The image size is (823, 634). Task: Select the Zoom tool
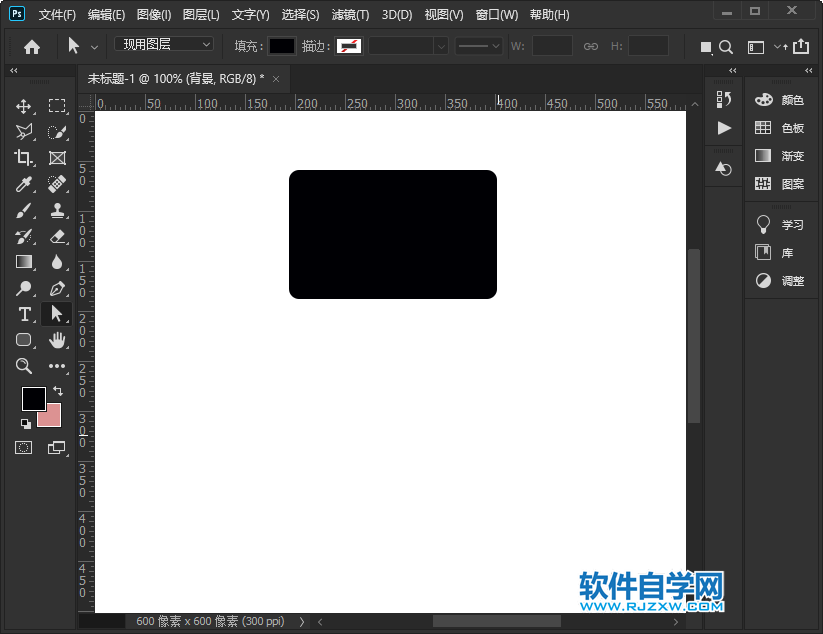[24, 366]
